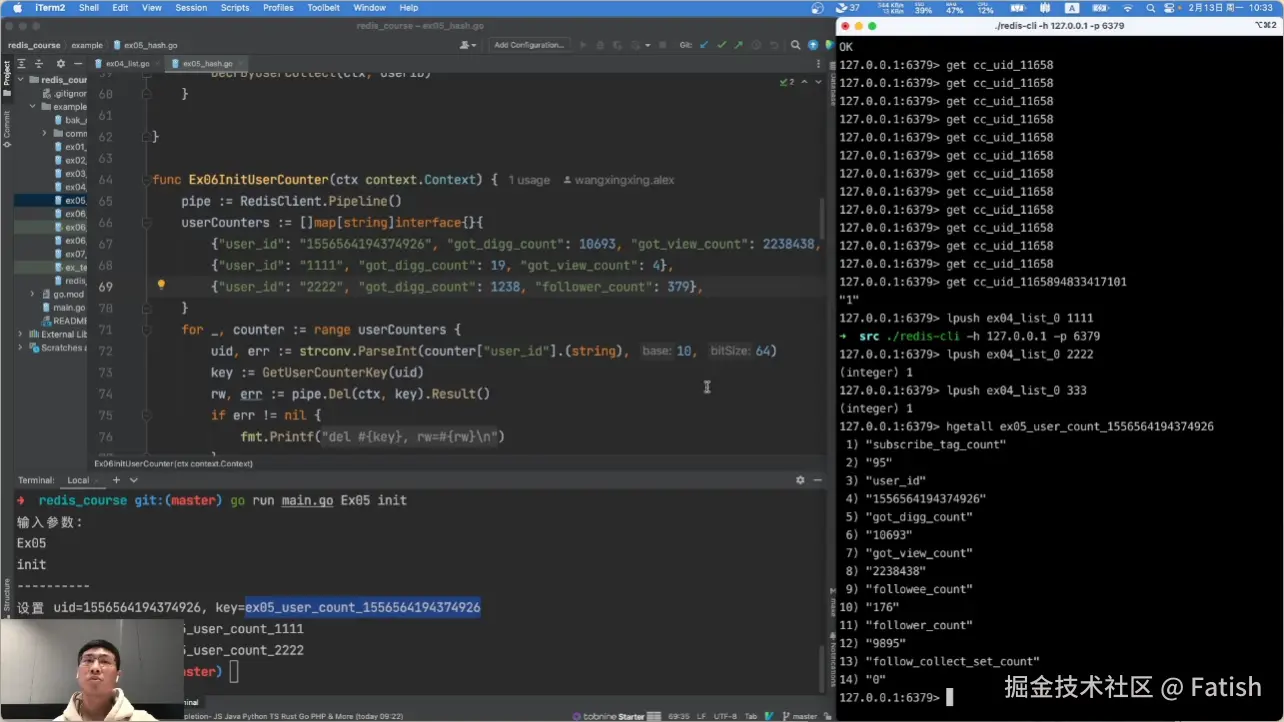Click the '1 usage' hint above function

pos(529,180)
